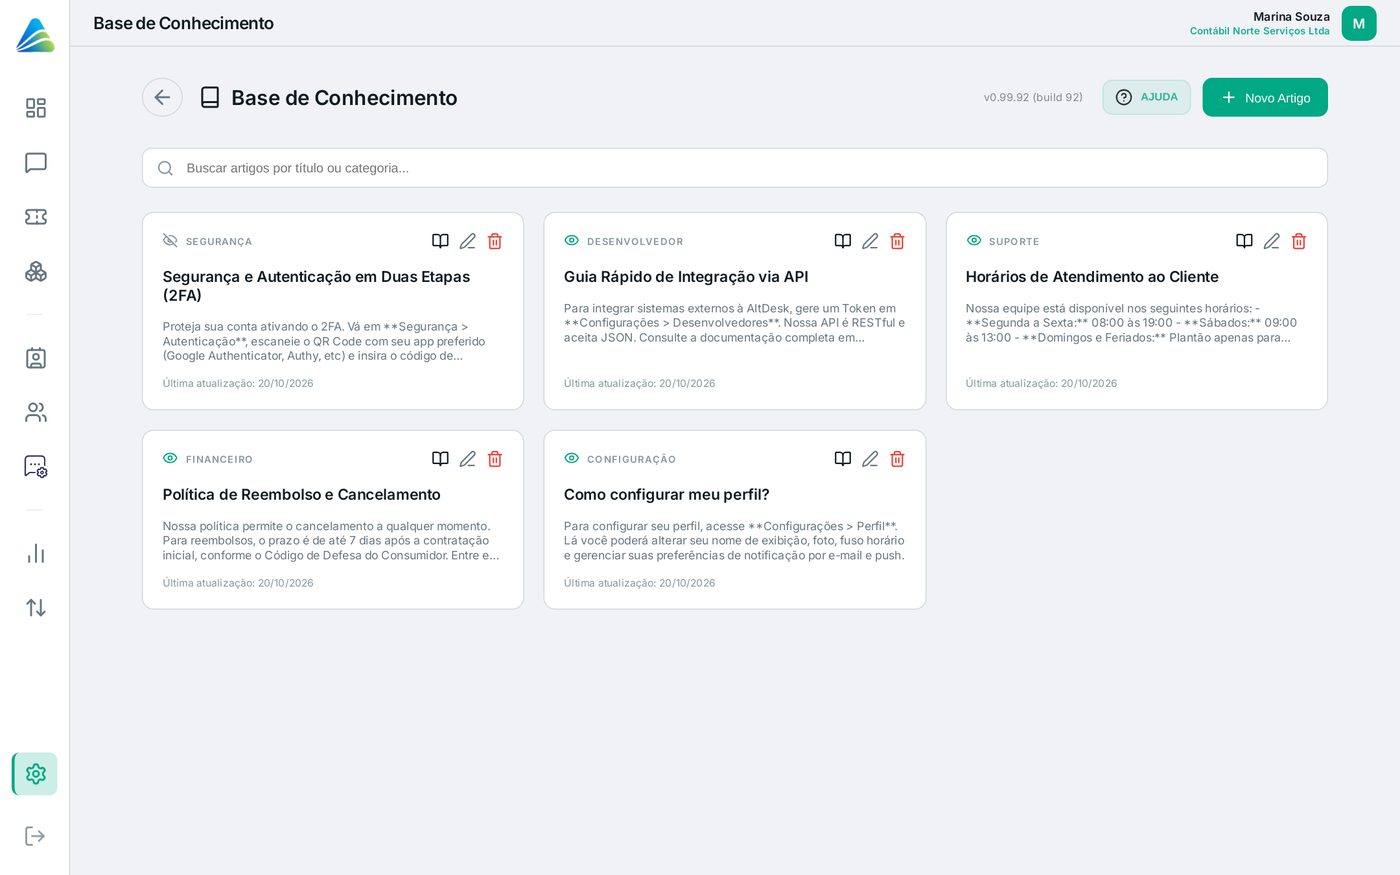Screen dimensions: 1400x875
Task: Read the Política de Reembolso article
Action: [x=440, y=459]
